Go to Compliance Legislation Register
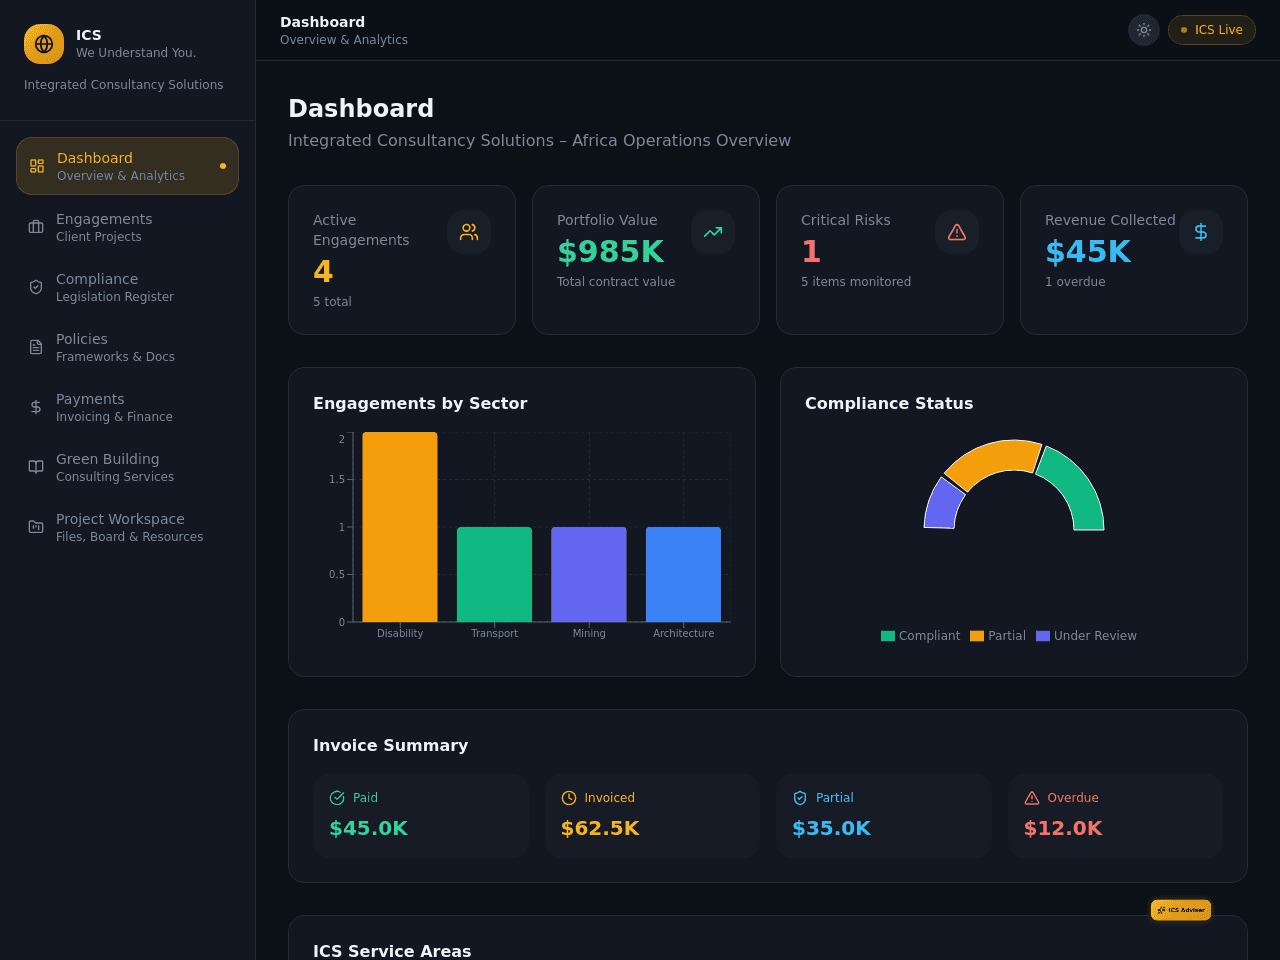Screen dimensions: 1280x960 point(127,287)
